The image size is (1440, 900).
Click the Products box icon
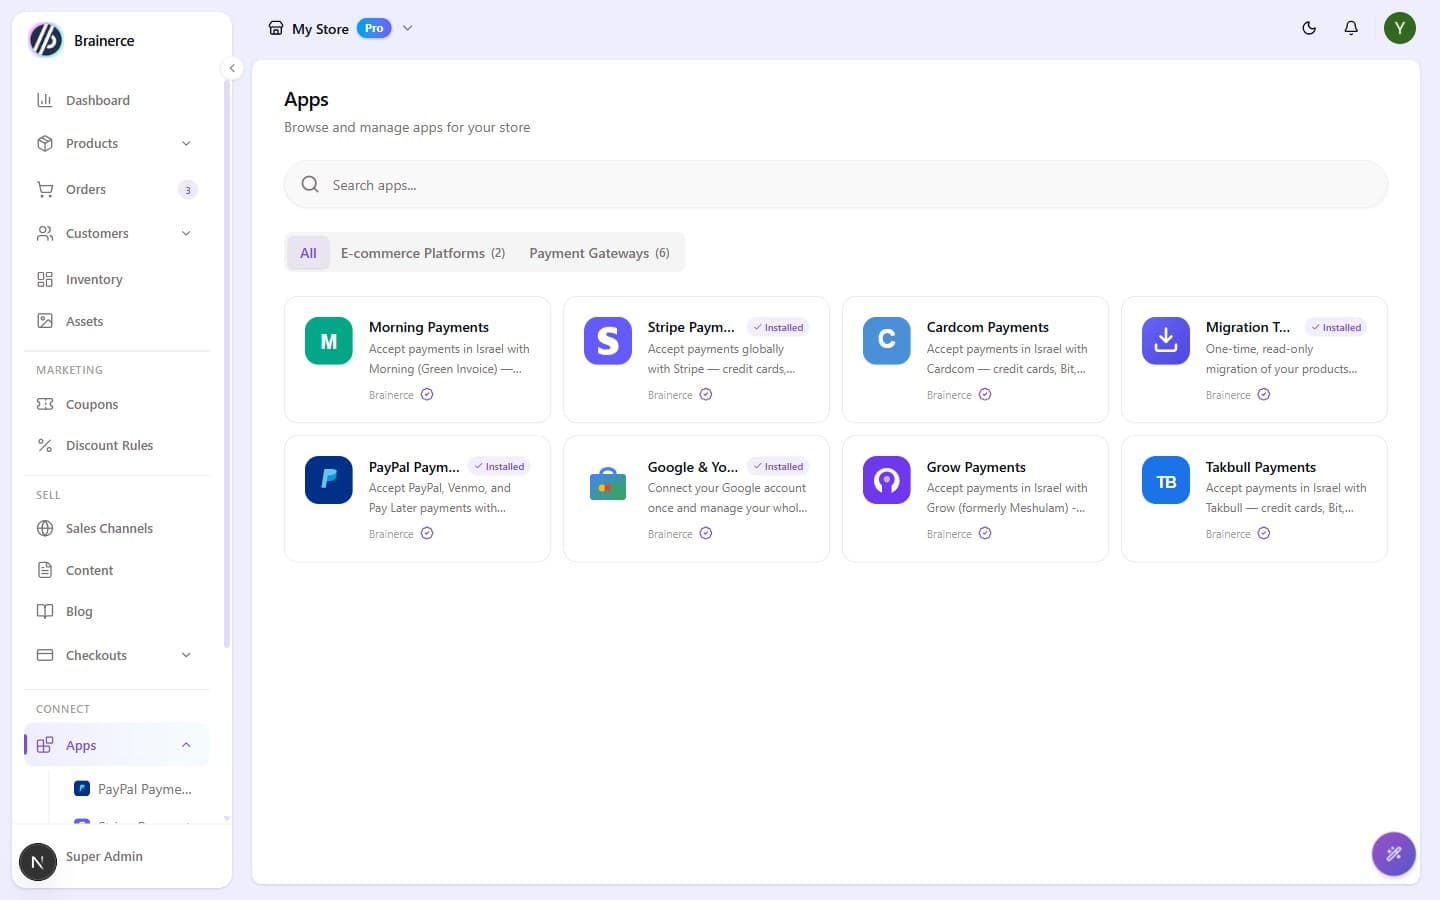(x=45, y=143)
